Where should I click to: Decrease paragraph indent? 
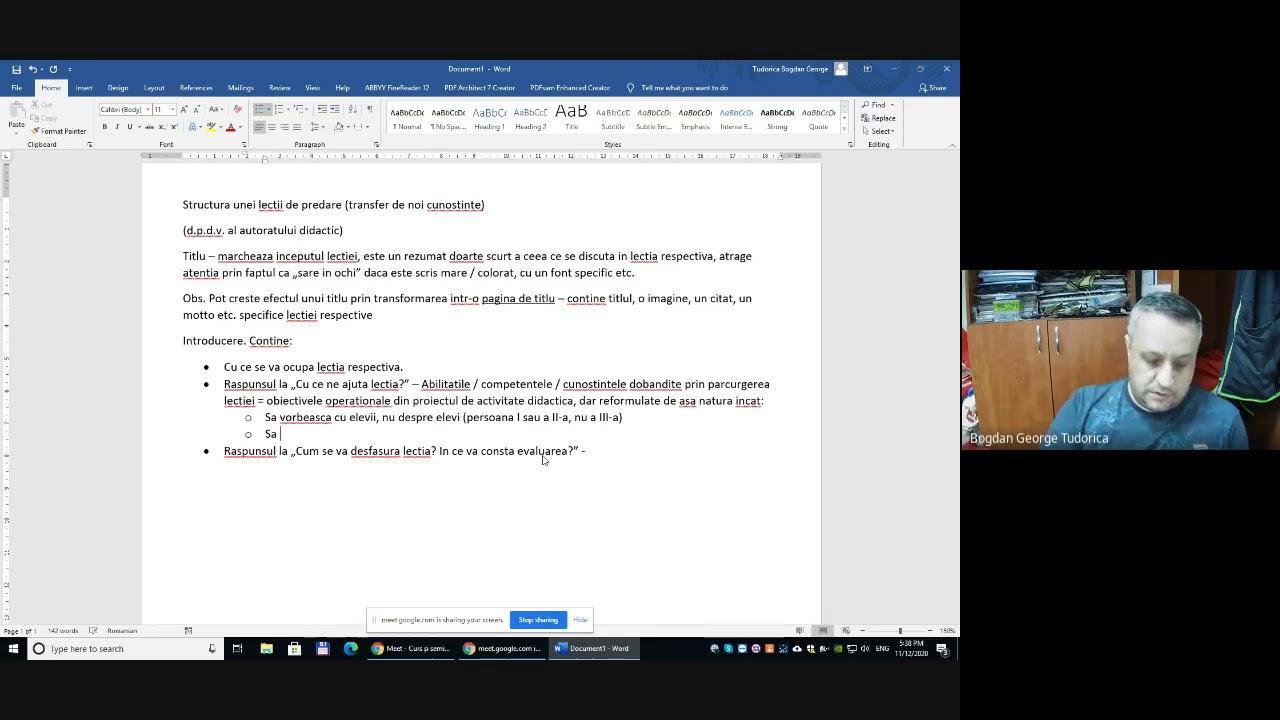point(322,109)
